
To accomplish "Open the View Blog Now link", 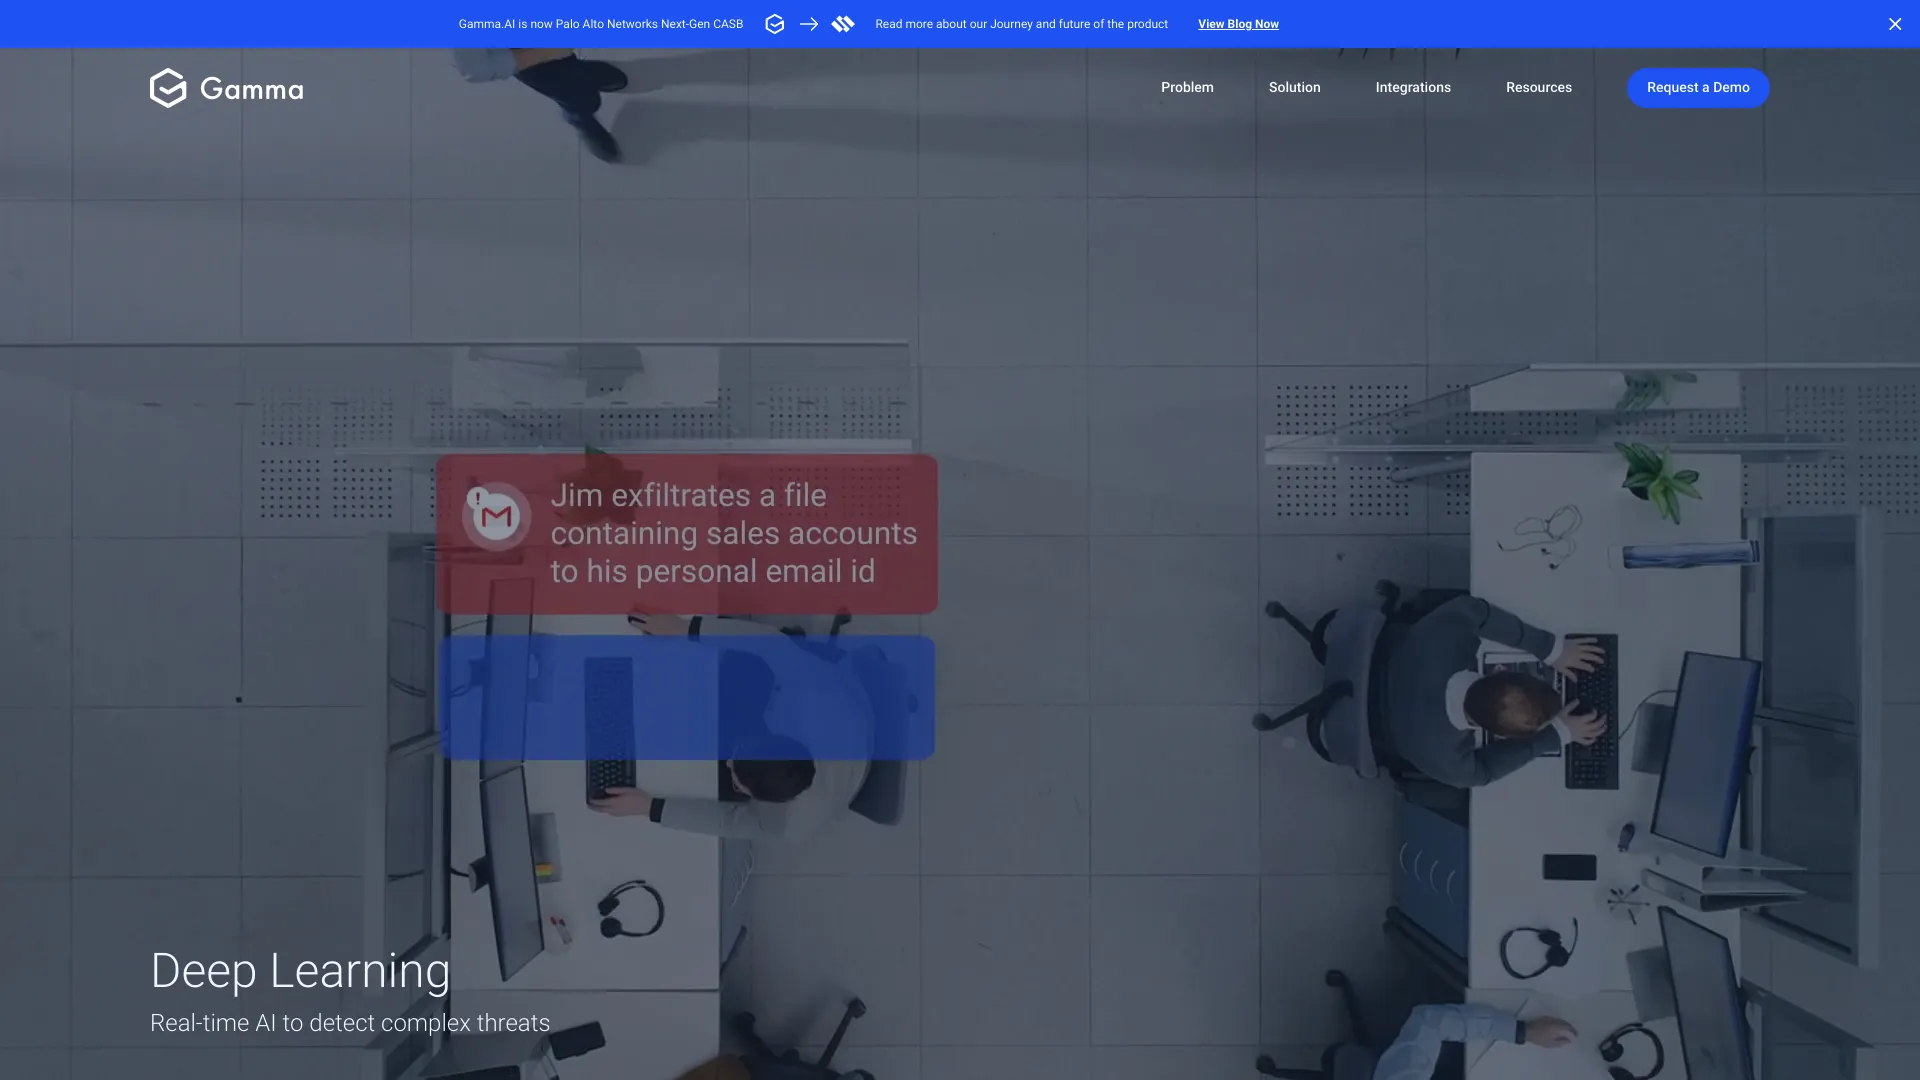I will tap(1238, 23).
